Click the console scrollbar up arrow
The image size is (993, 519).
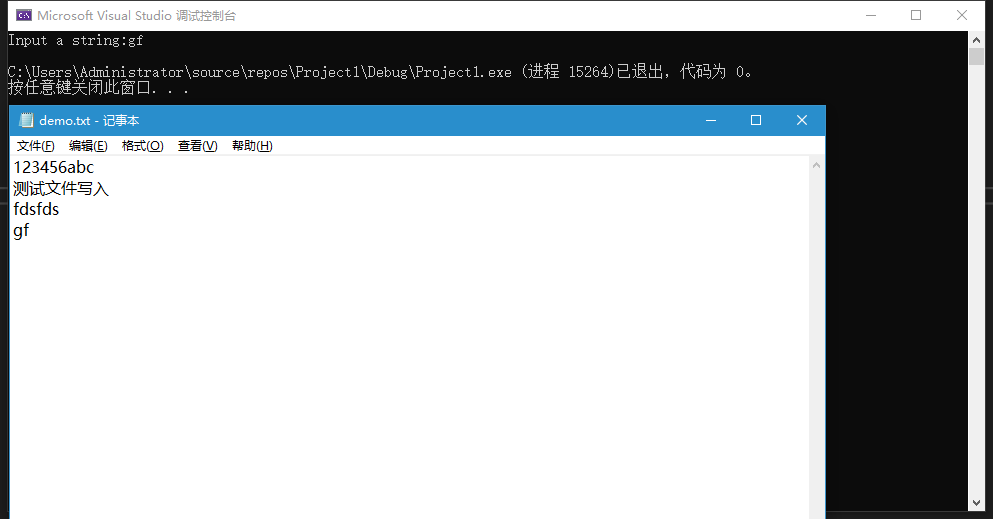(x=977, y=39)
